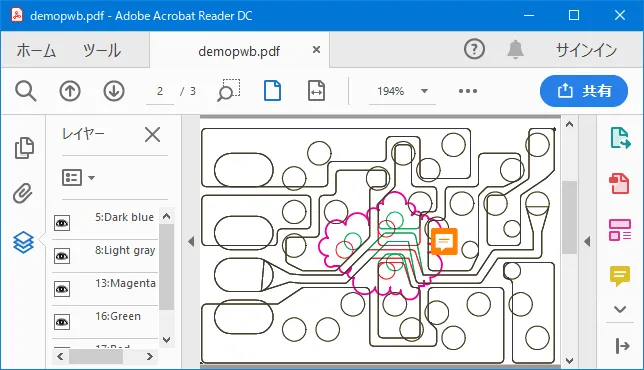Click the 共有 share button
644x370 pixels.
[584, 91]
